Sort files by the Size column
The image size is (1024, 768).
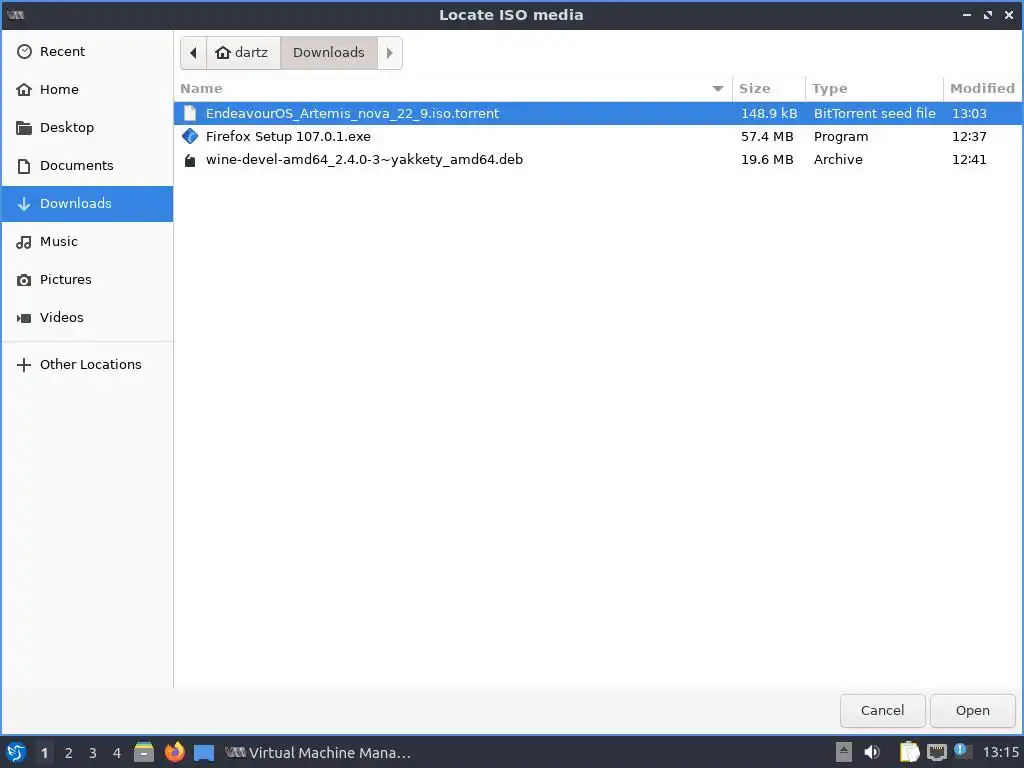(769, 88)
